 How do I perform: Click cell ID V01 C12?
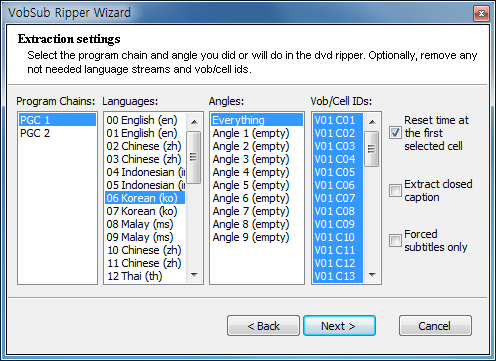coord(338,263)
